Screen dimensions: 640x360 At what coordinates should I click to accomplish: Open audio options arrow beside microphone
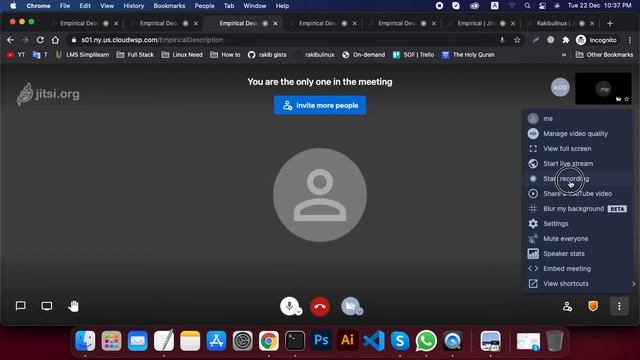pos(299,312)
